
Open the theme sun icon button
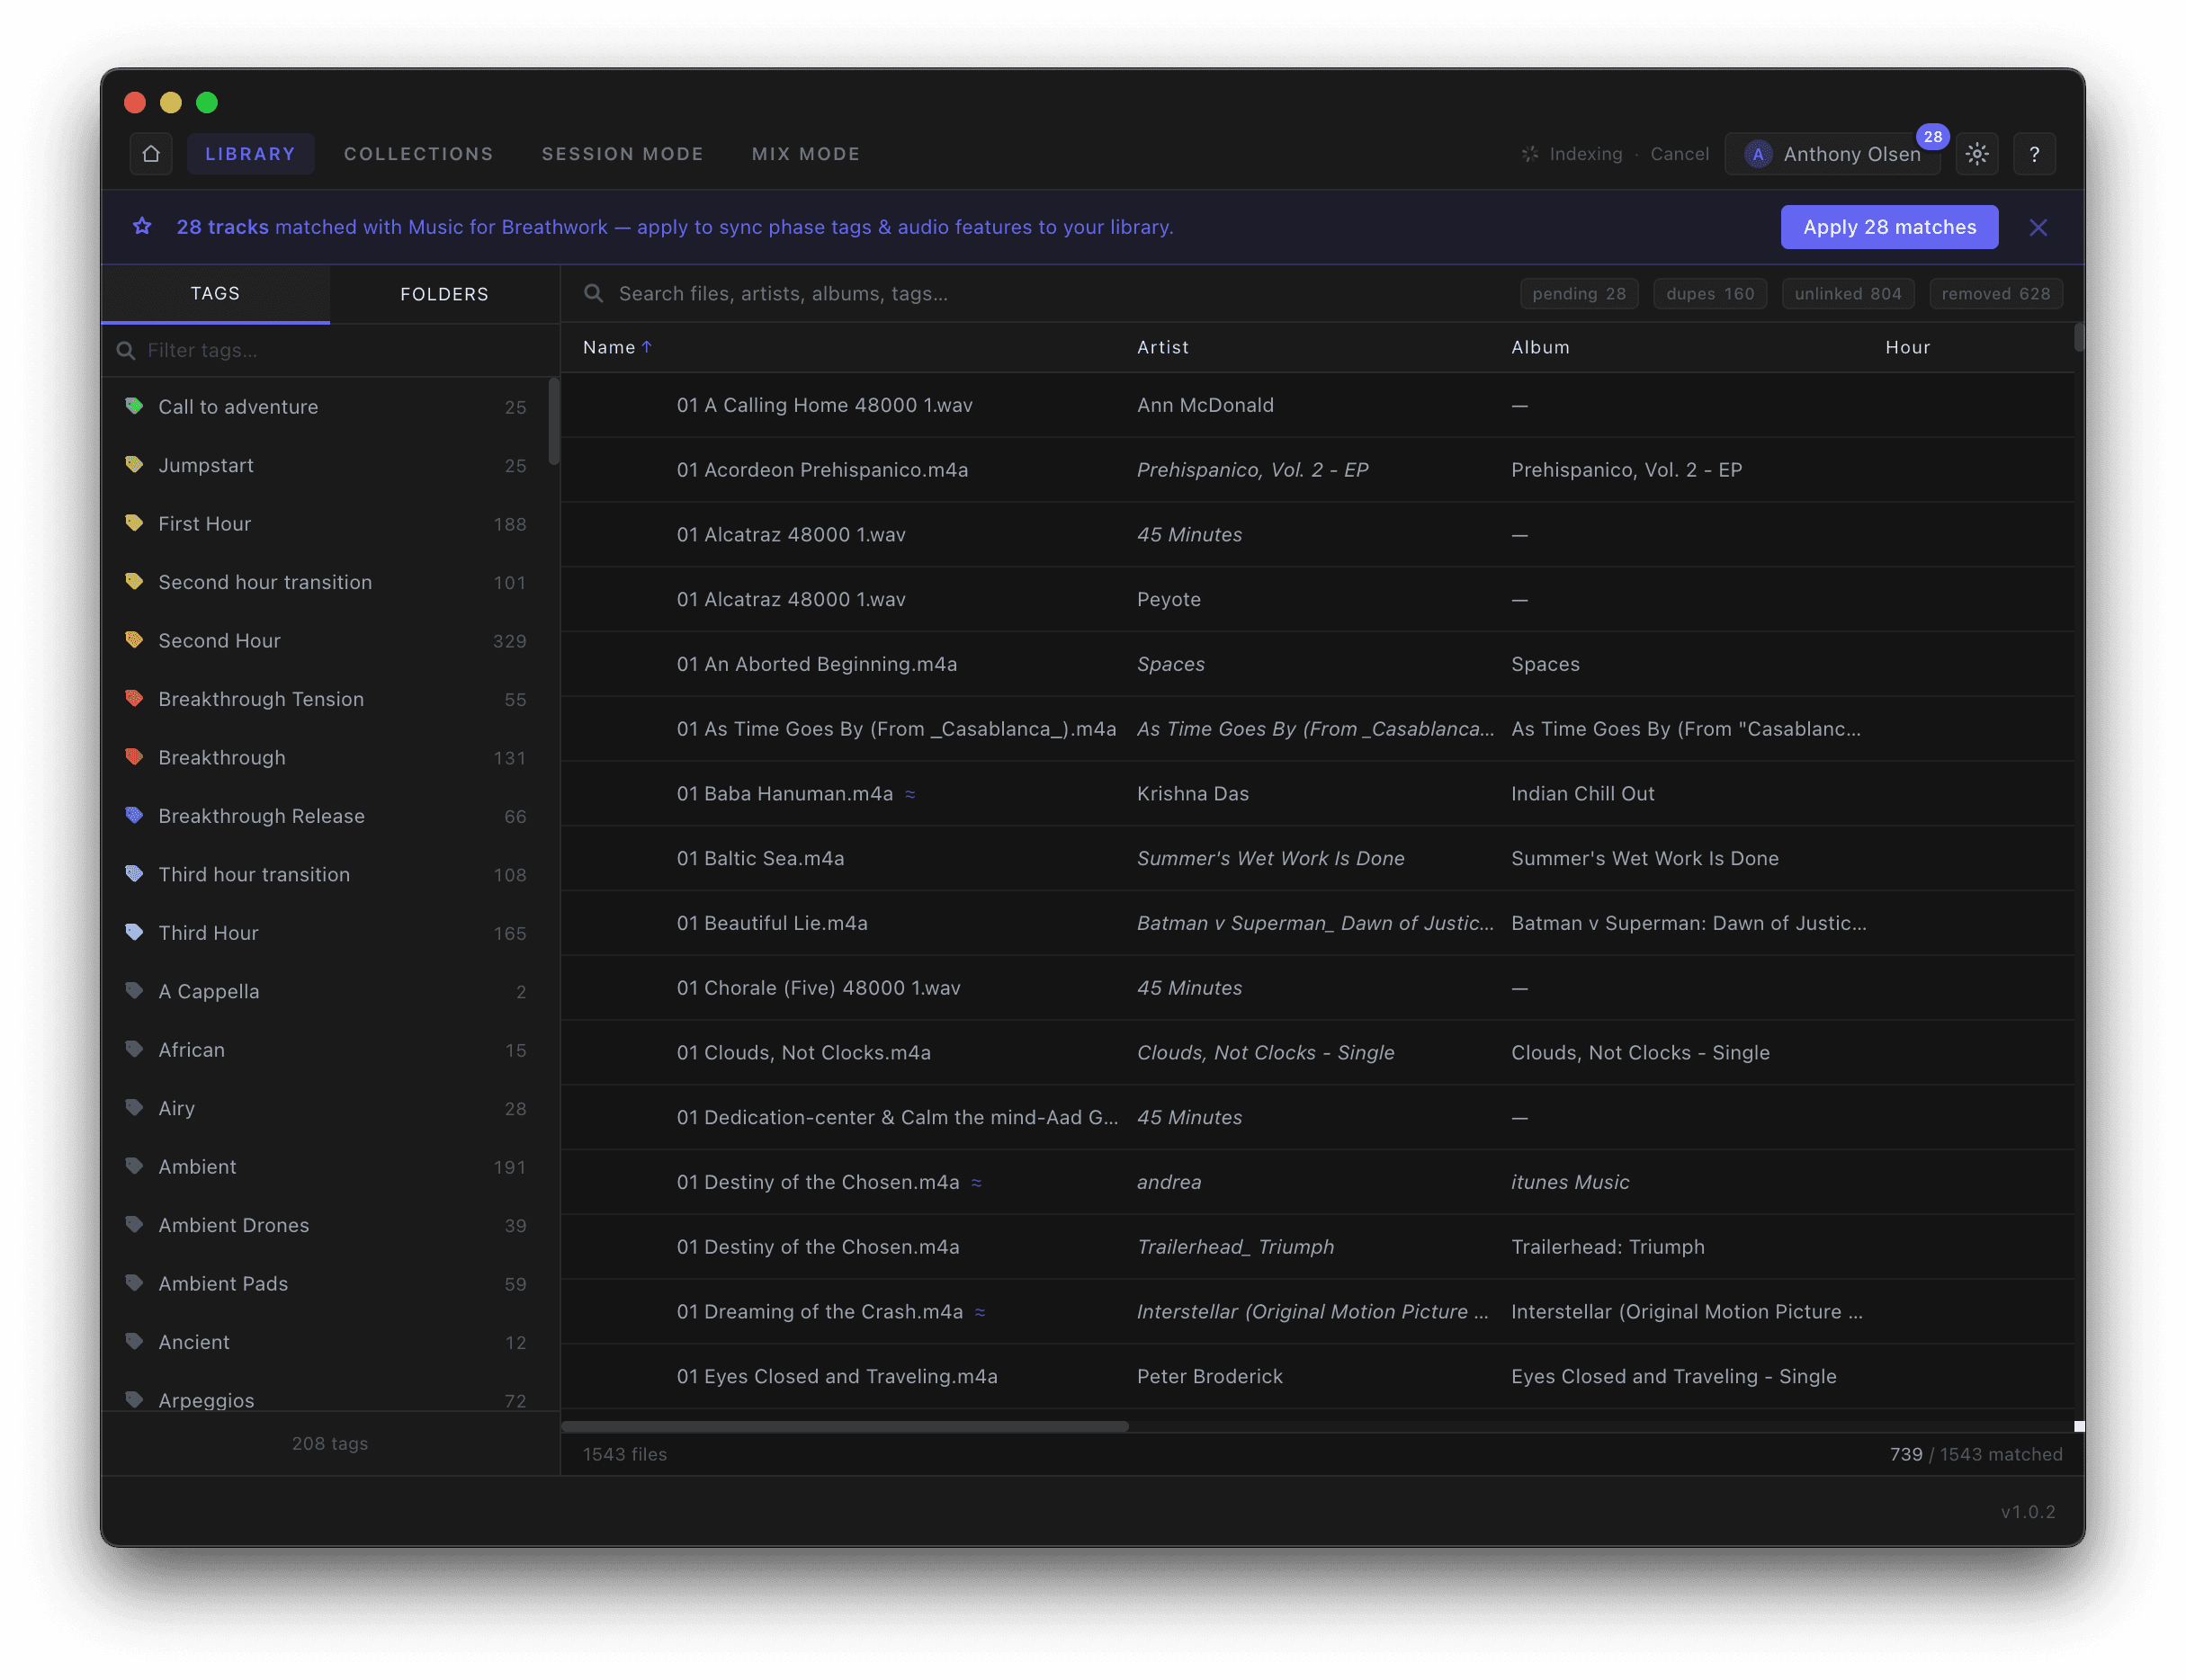coord(1976,154)
